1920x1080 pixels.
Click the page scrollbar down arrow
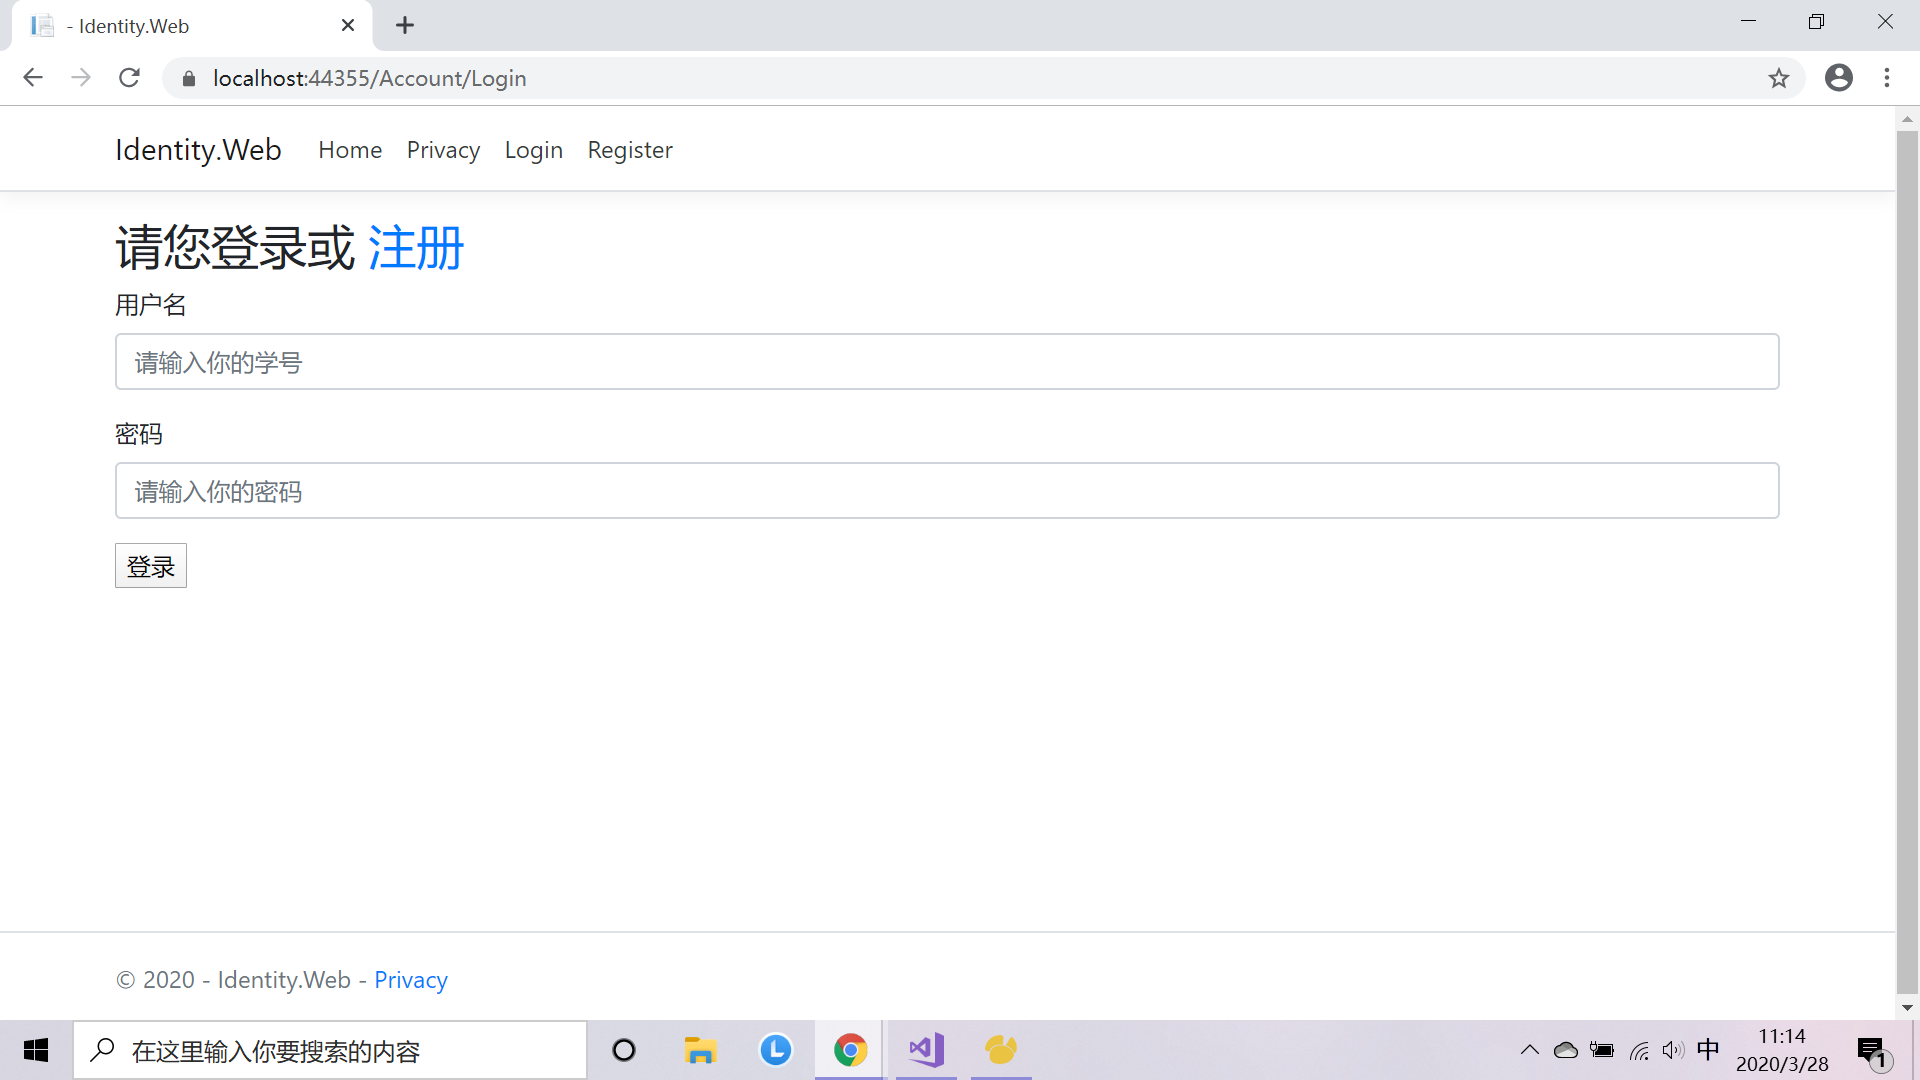[x=1907, y=1008]
